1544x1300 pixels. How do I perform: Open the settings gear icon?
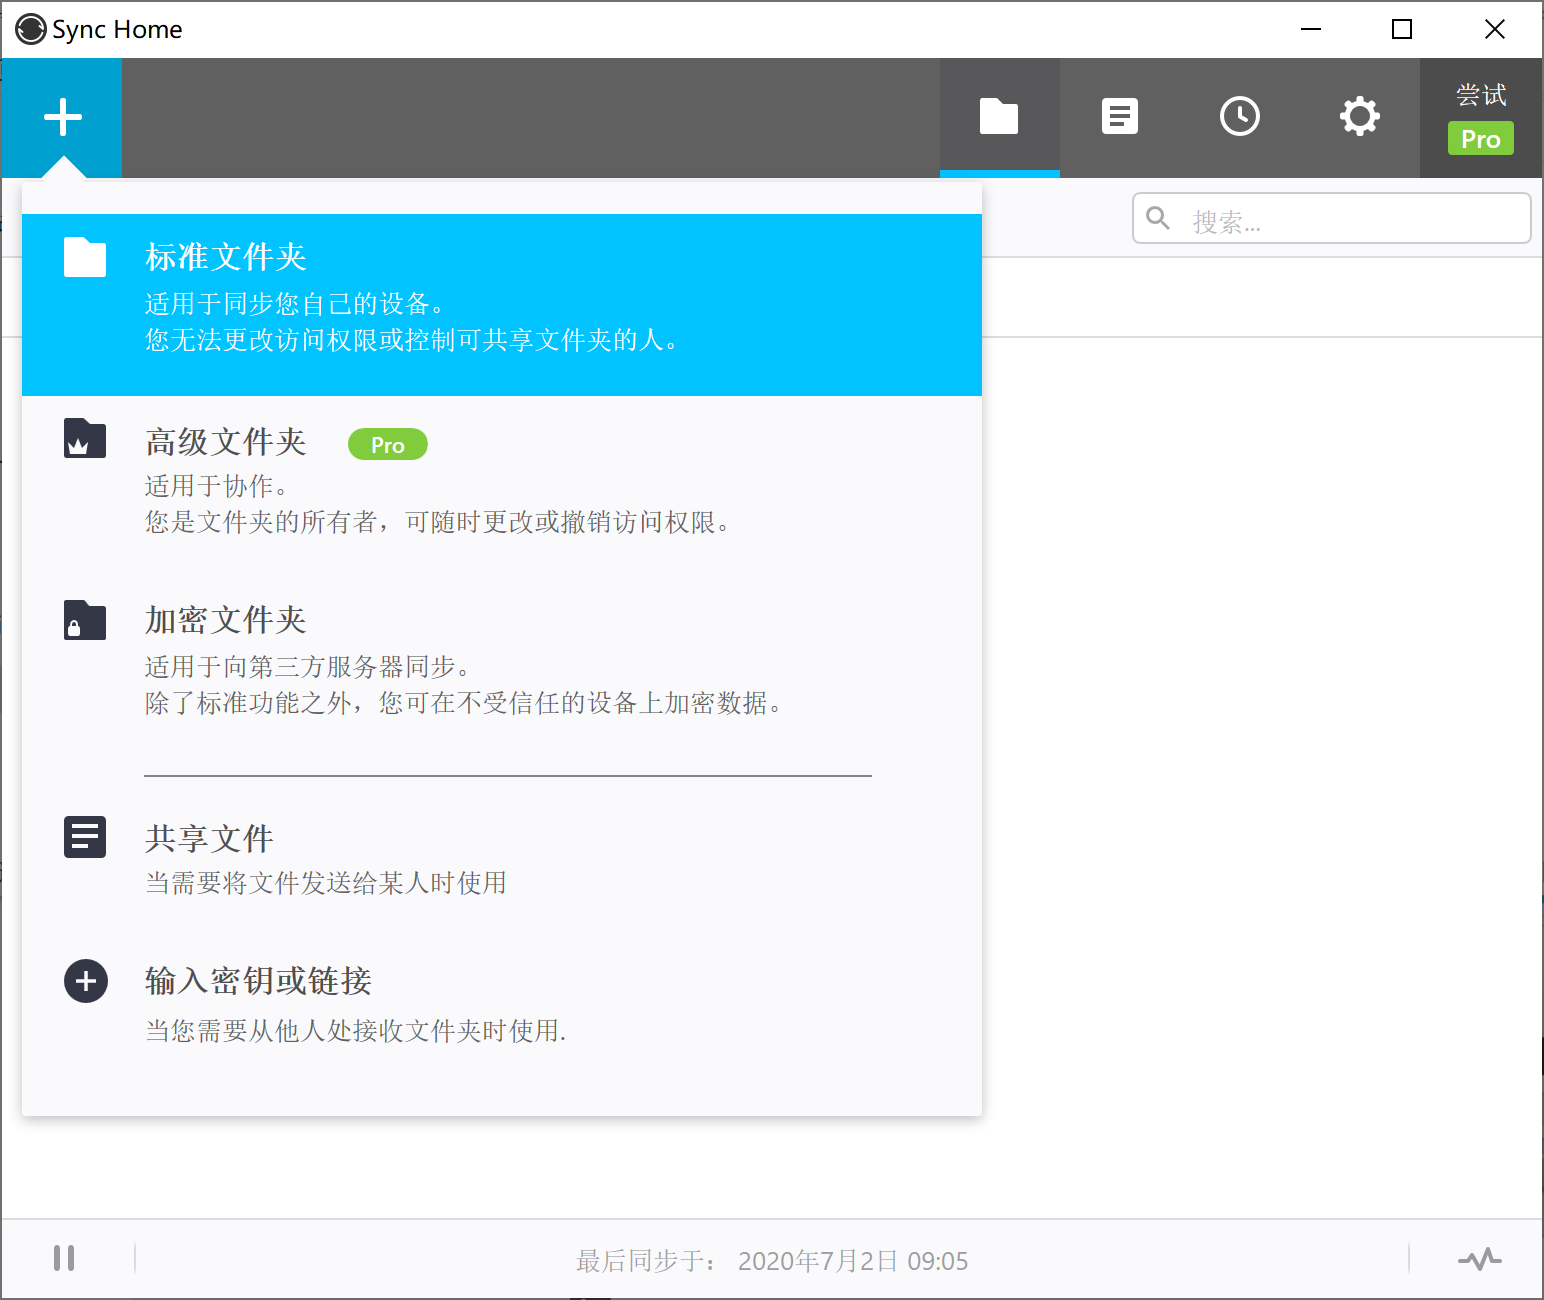[1360, 117]
